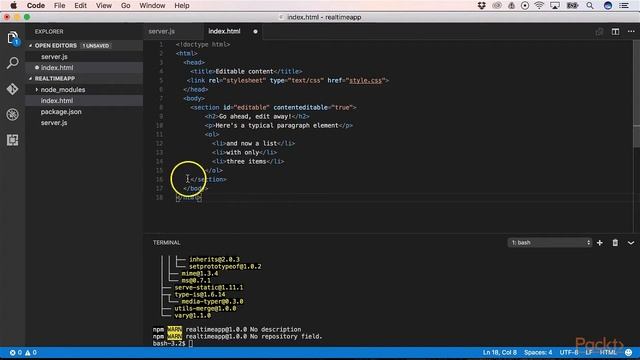Open the File menu
The image size is (640, 360).
point(60,5)
